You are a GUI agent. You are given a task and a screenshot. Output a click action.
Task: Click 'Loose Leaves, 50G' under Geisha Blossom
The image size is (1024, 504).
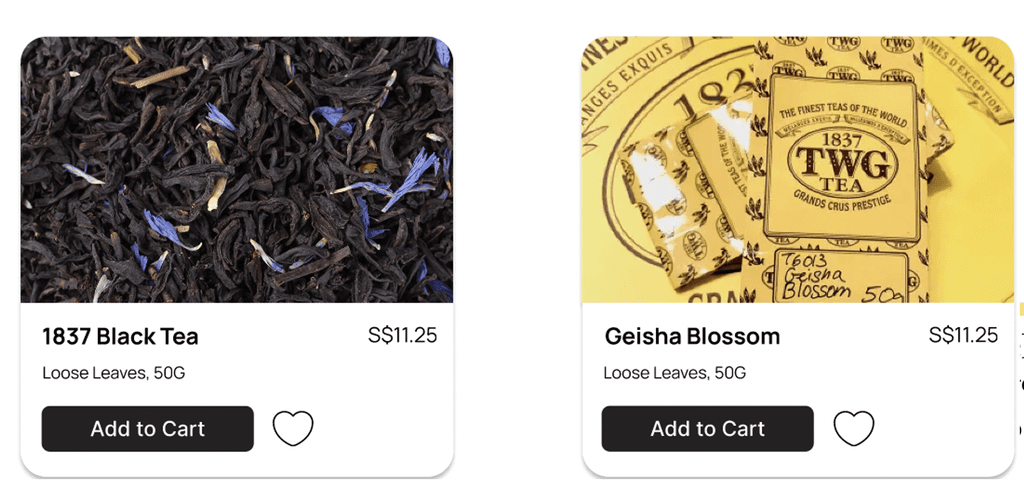pyautogui.click(x=675, y=373)
